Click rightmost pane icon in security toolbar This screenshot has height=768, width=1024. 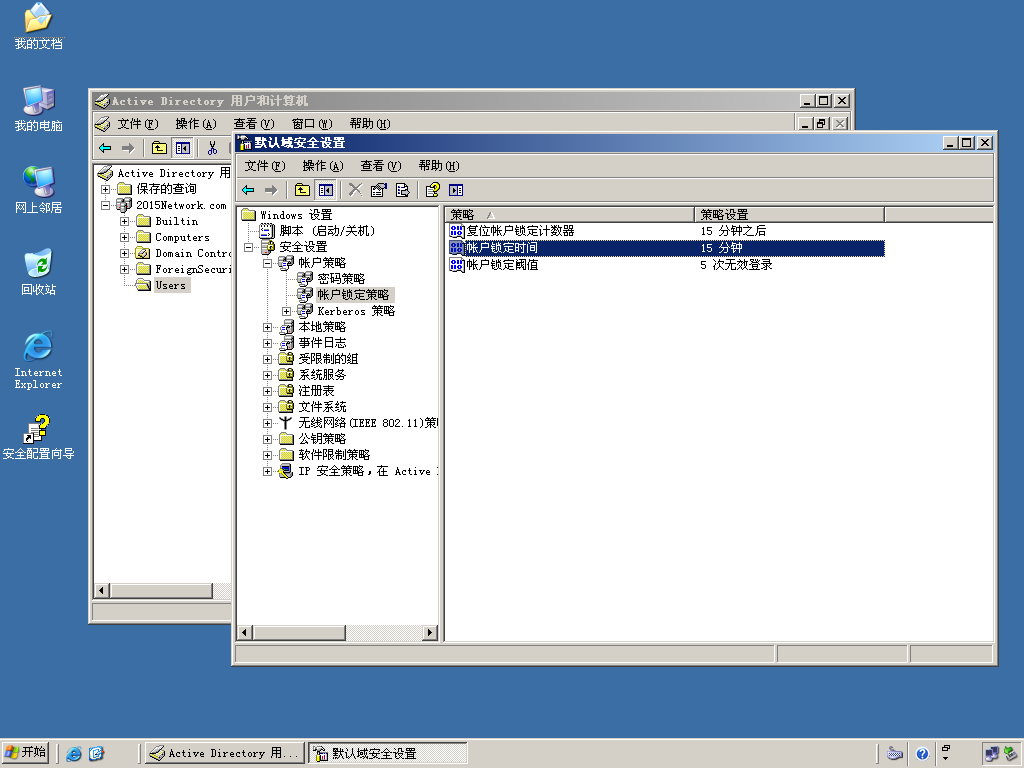(456, 190)
